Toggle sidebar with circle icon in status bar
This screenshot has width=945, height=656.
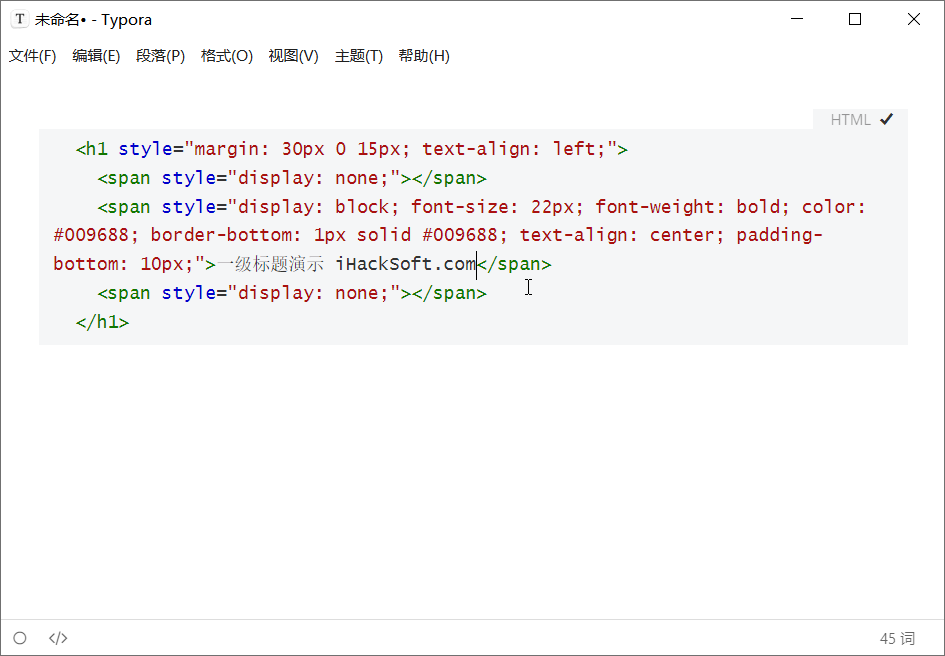(x=20, y=638)
